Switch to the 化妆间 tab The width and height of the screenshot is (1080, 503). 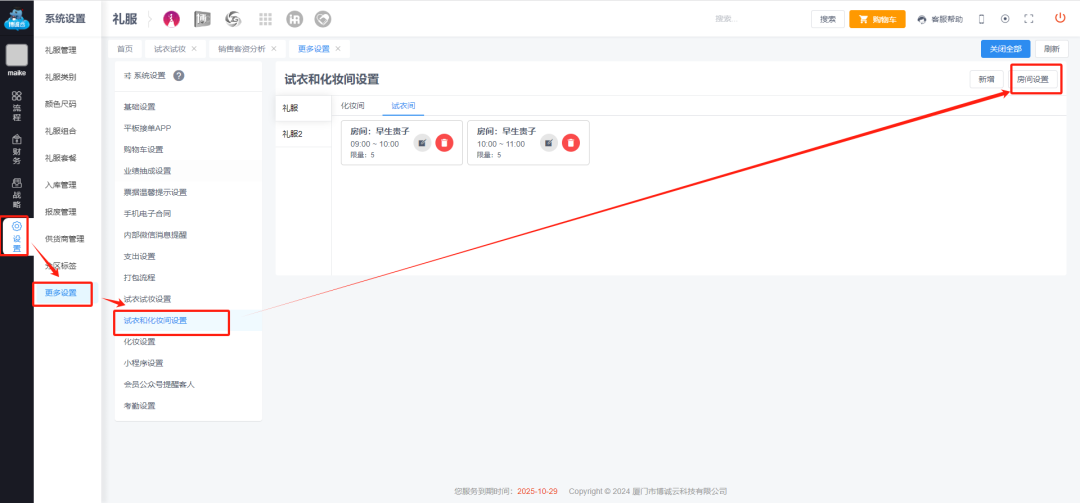tap(353, 105)
